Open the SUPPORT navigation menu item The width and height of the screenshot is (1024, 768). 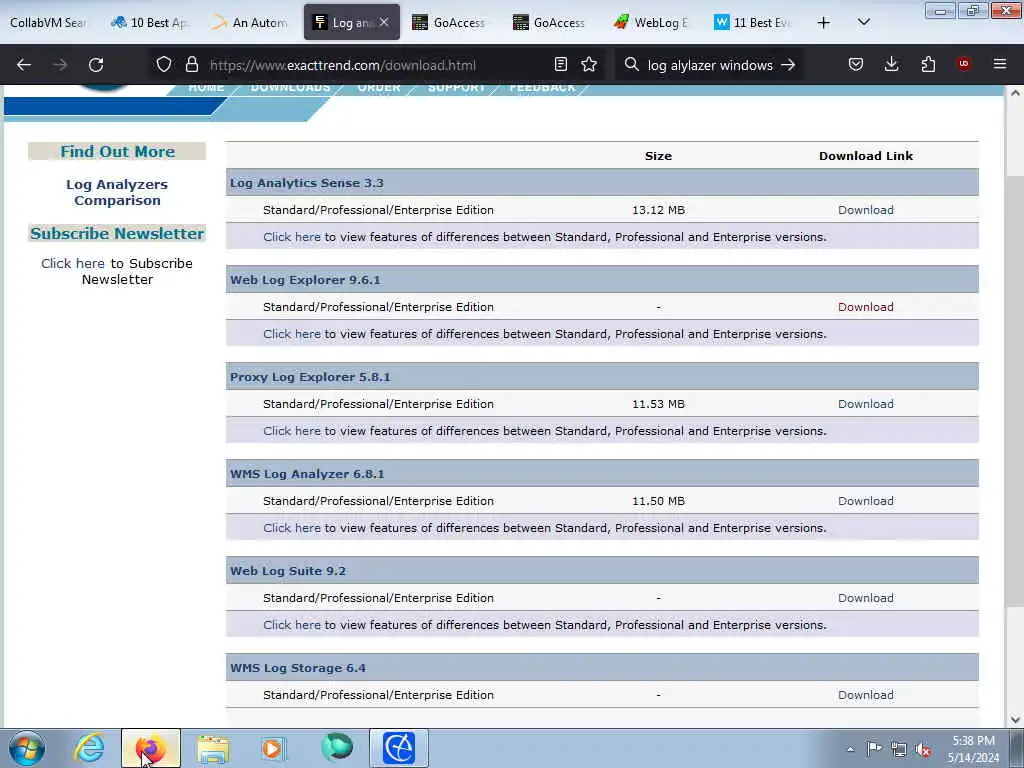click(x=456, y=88)
